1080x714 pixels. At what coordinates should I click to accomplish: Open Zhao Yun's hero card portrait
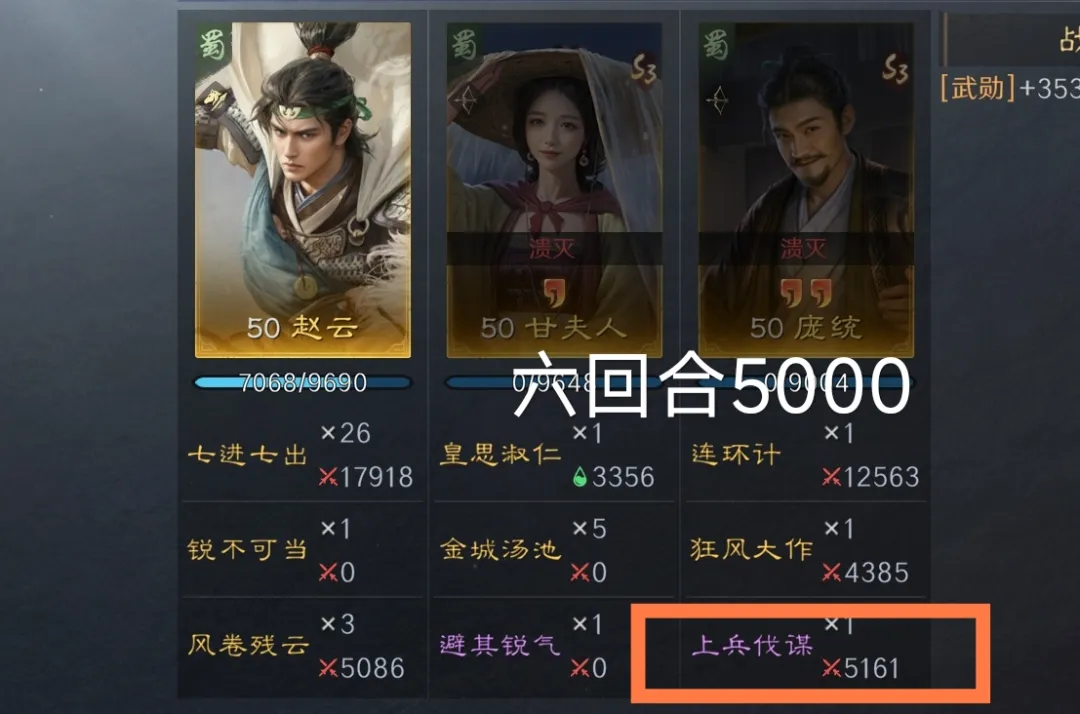[303, 190]
